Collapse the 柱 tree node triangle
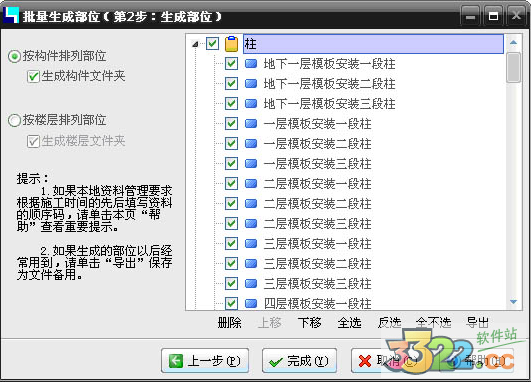 [195, 44]
